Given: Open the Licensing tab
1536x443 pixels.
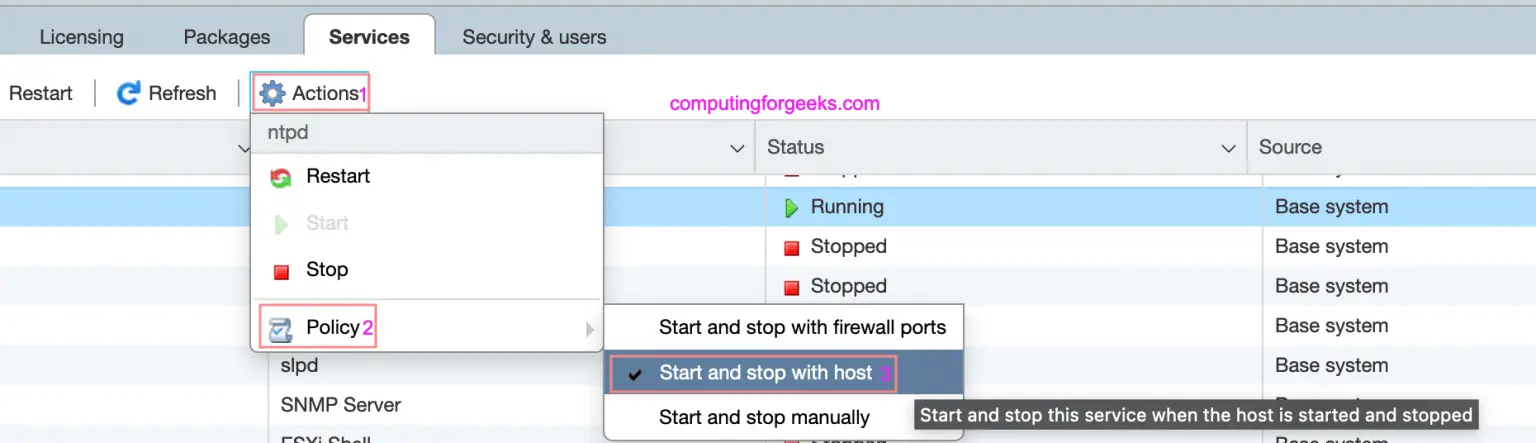Looking at the screenshot, I should pos(81,37).
